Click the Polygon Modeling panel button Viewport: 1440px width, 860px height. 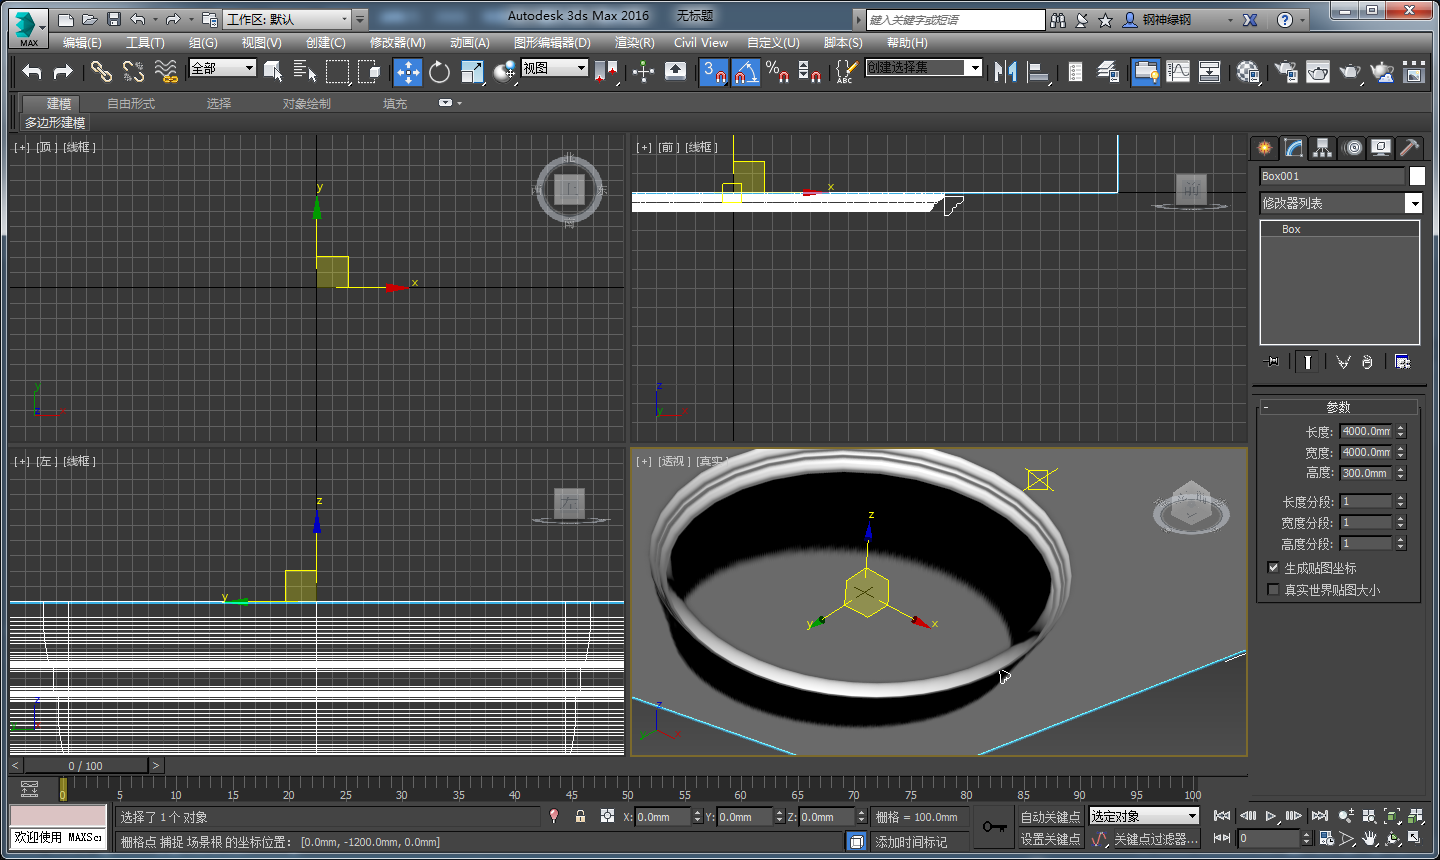coord(55,122)
